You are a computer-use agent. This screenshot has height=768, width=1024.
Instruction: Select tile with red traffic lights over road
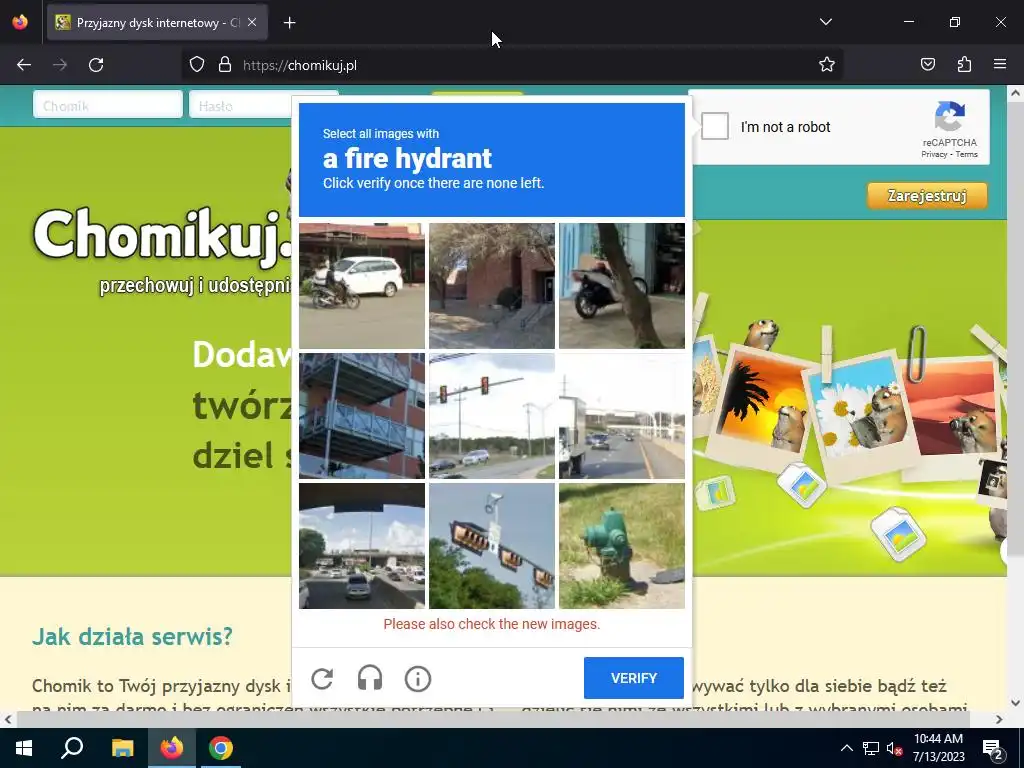(x=492, y=416)
